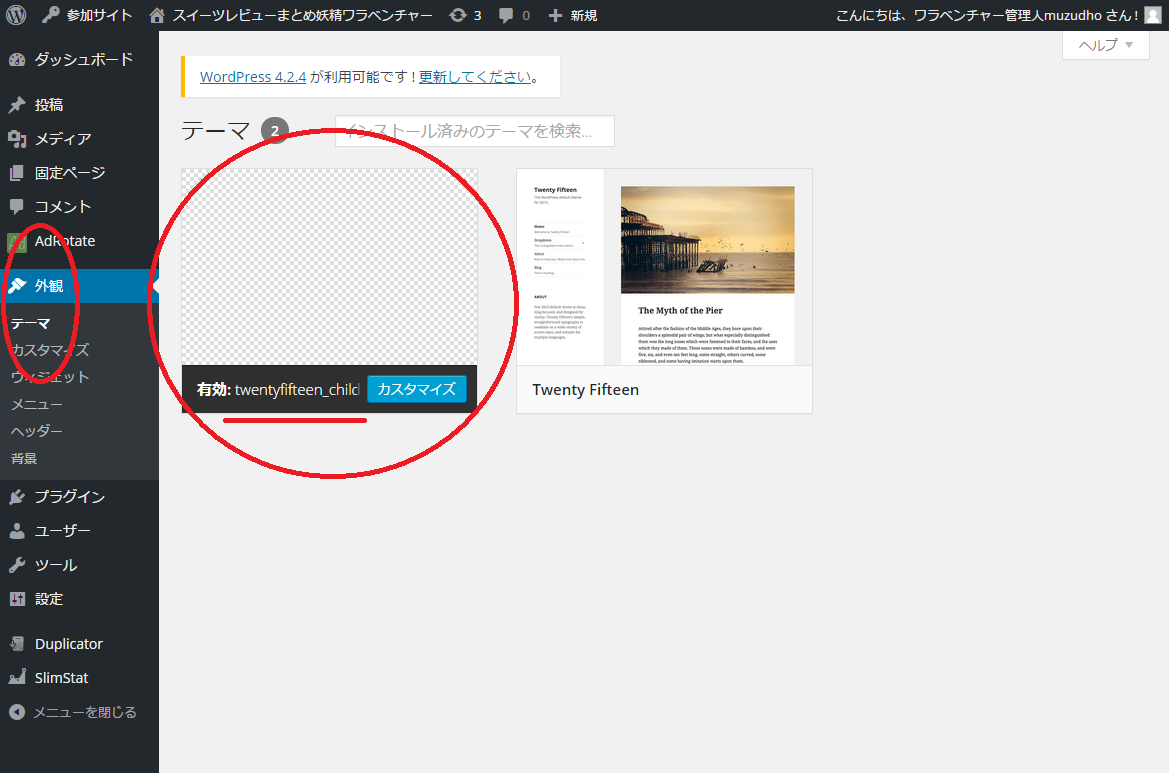Click the ツール wrench icon
The image size is (1169, 773).
coord(17,565)
